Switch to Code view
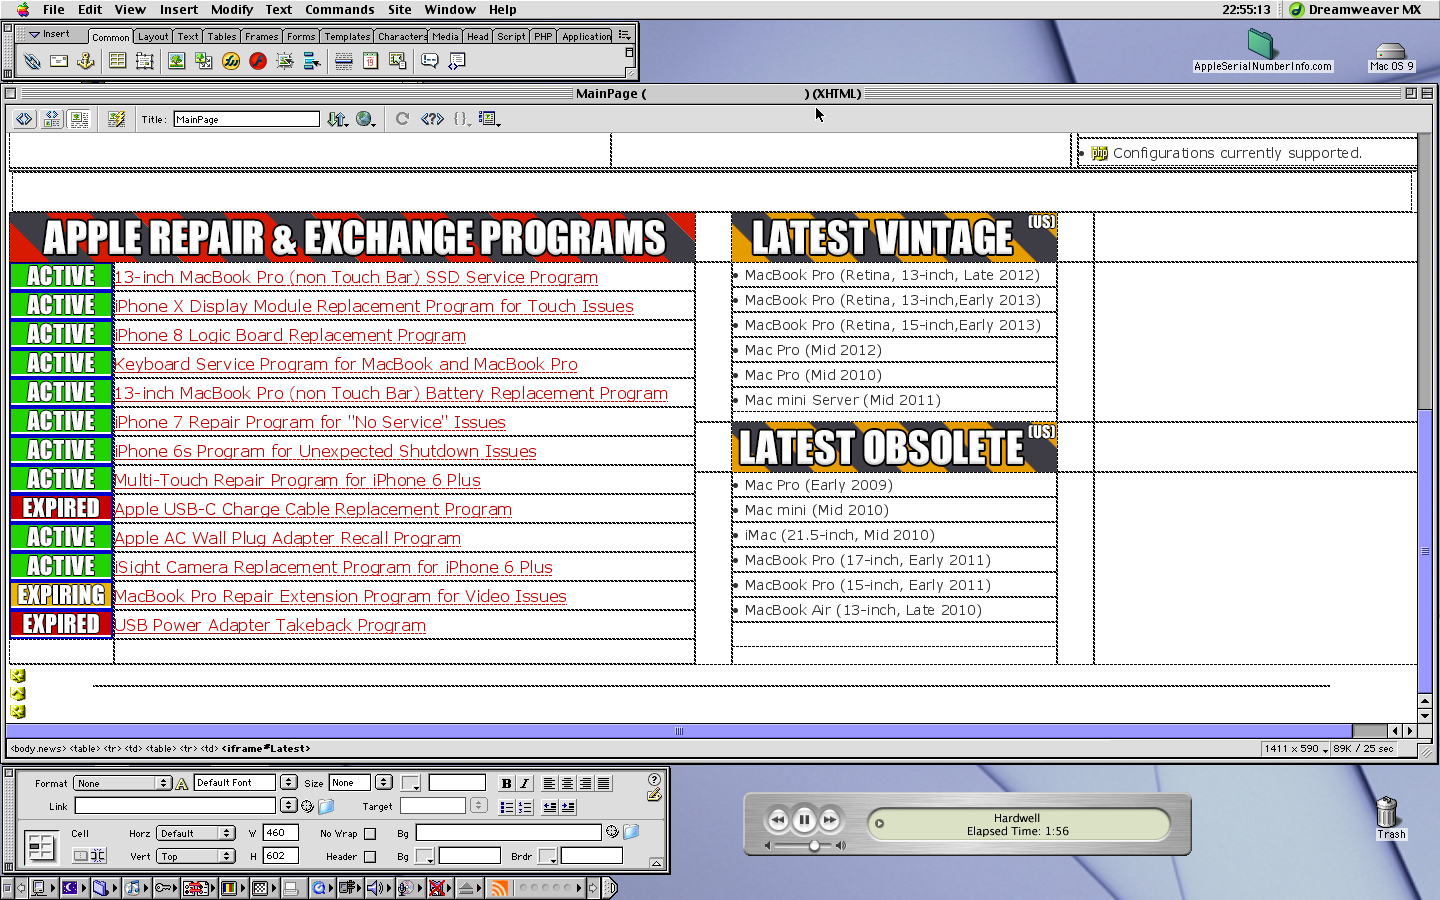The image size is (1440, 900). (x=25, y=119)
